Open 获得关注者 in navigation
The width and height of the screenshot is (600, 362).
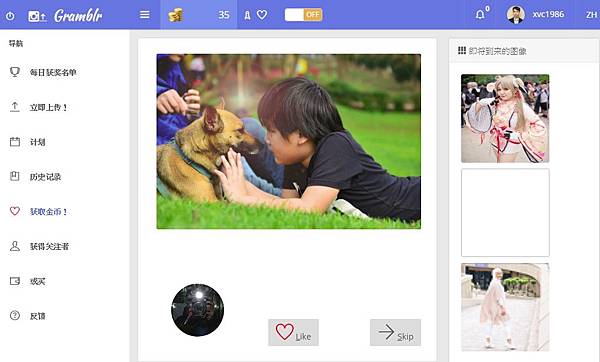pos(49,246)
